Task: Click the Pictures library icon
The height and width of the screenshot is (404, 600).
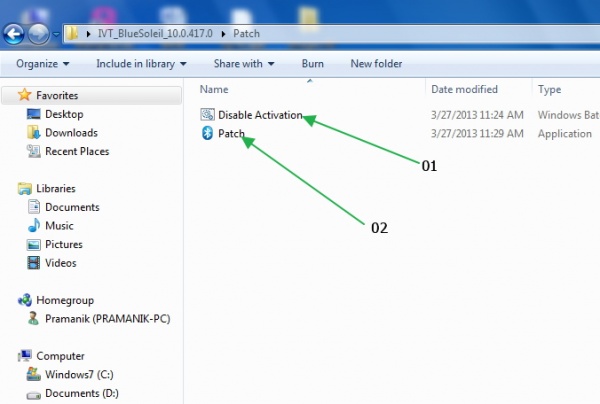Action: coord(34,244)
